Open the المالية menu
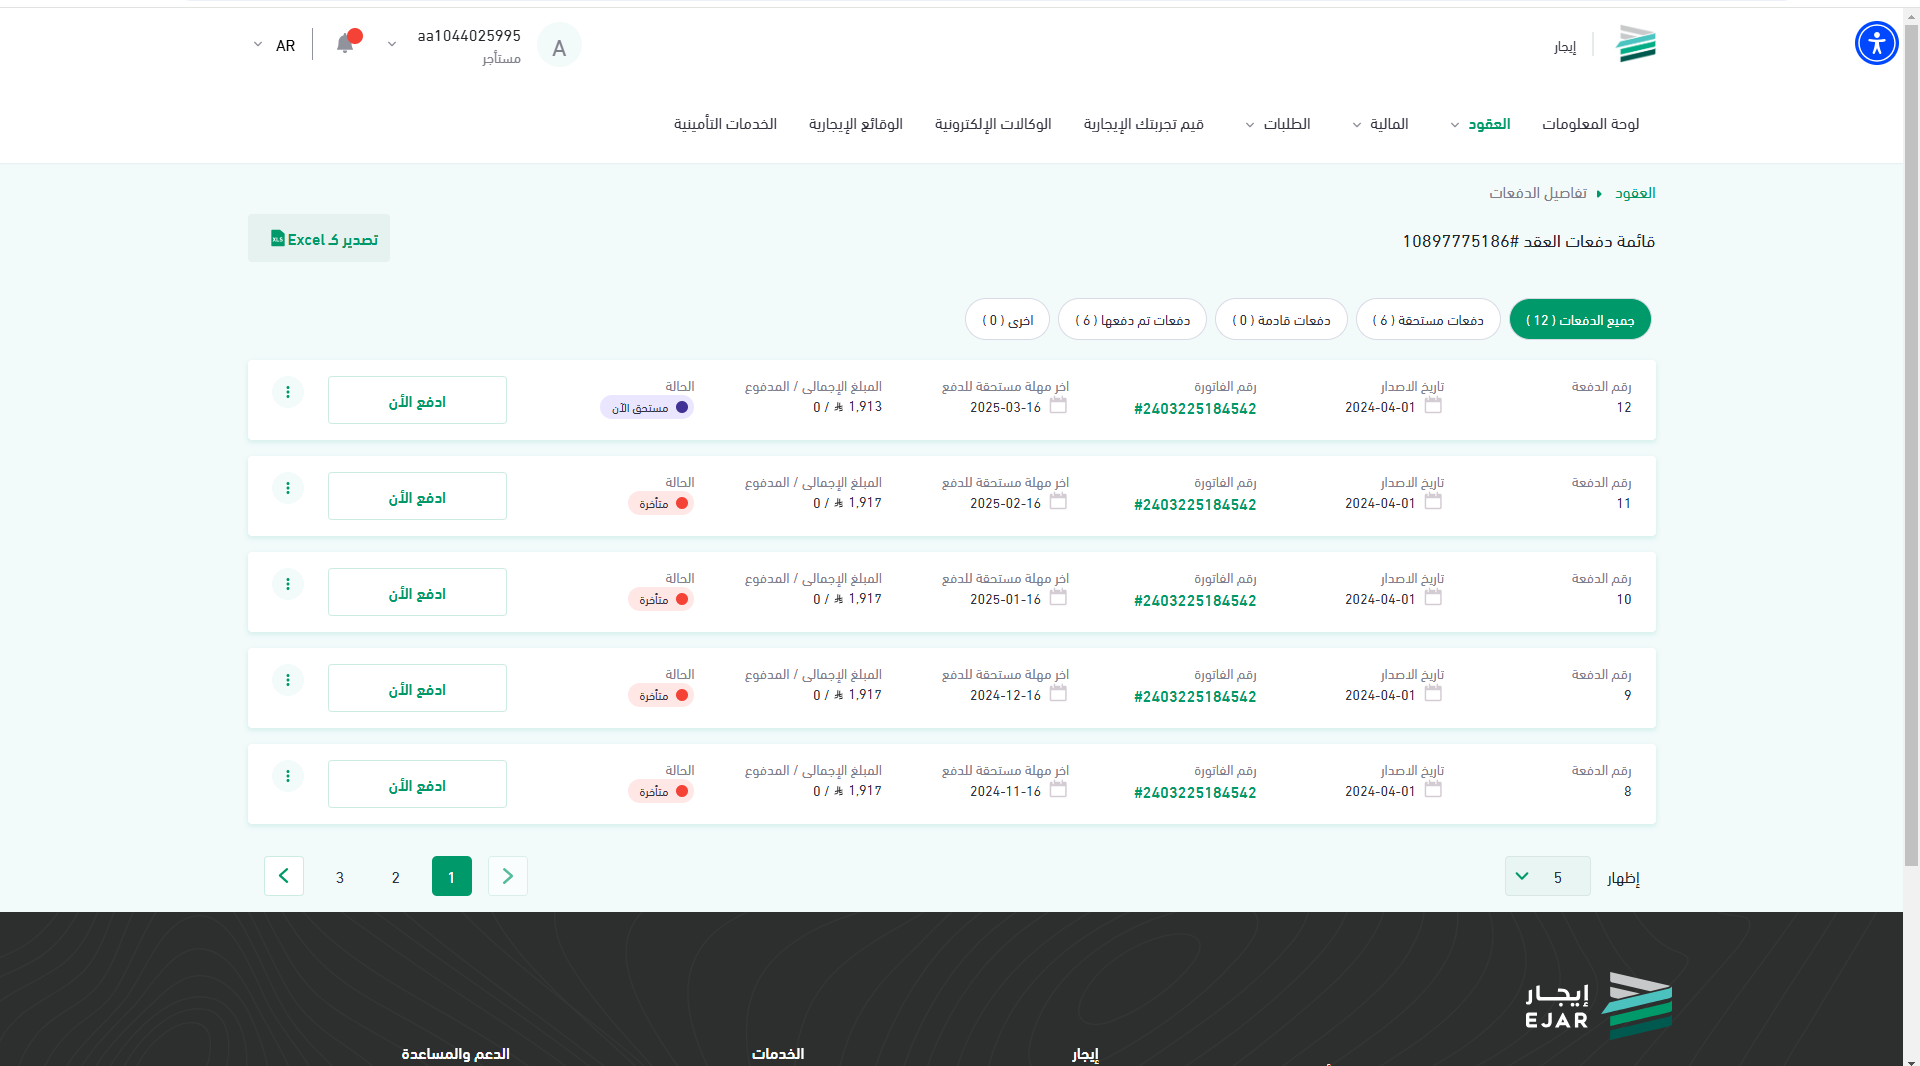Image resolution: width=1920 pixels, height=1066 pixels. 1380,124
